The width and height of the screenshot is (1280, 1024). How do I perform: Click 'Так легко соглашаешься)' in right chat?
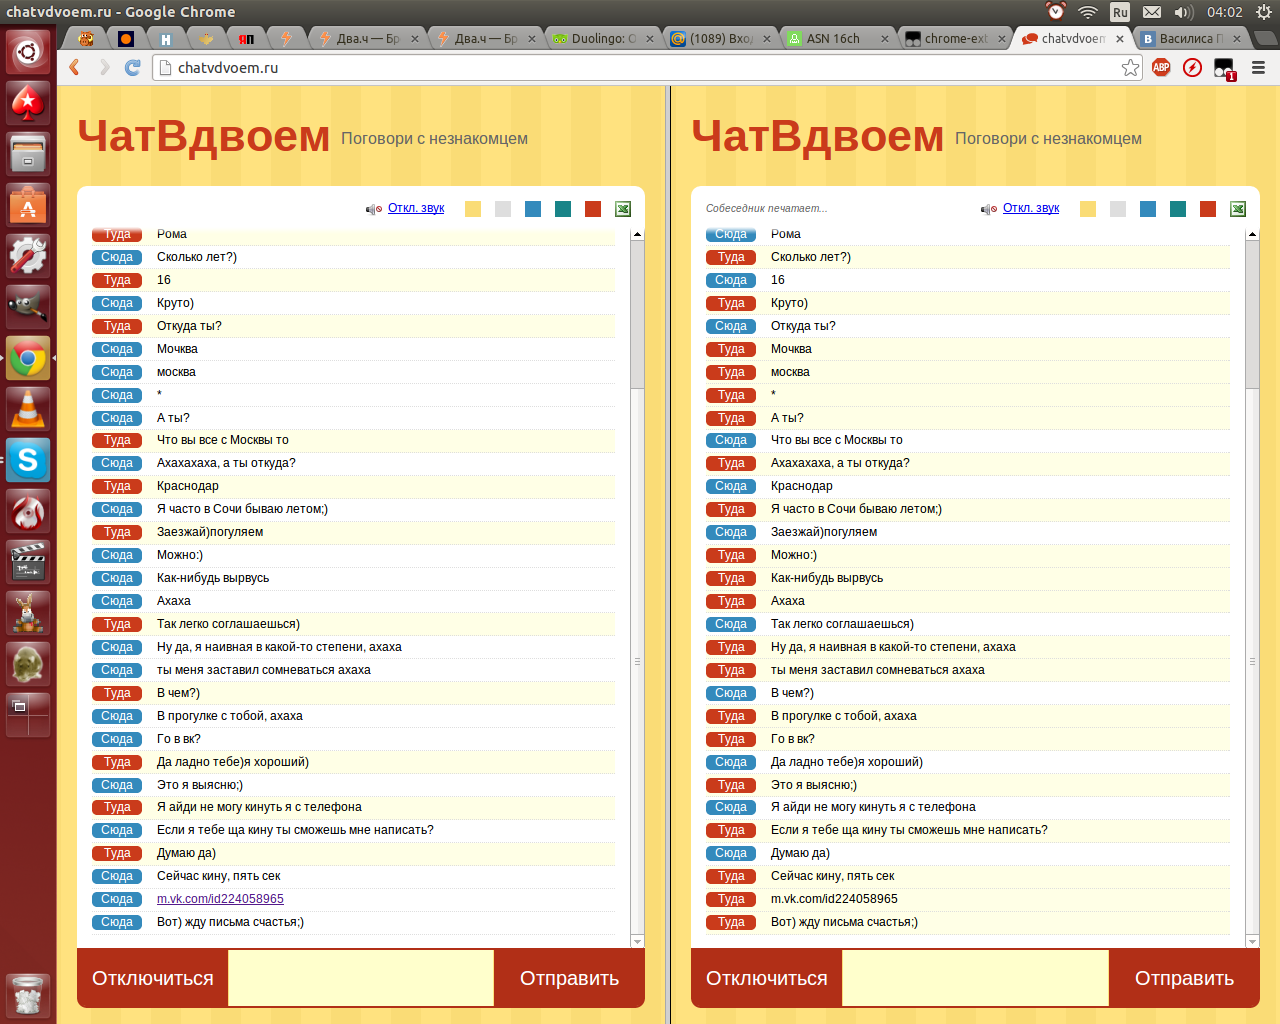842,624
